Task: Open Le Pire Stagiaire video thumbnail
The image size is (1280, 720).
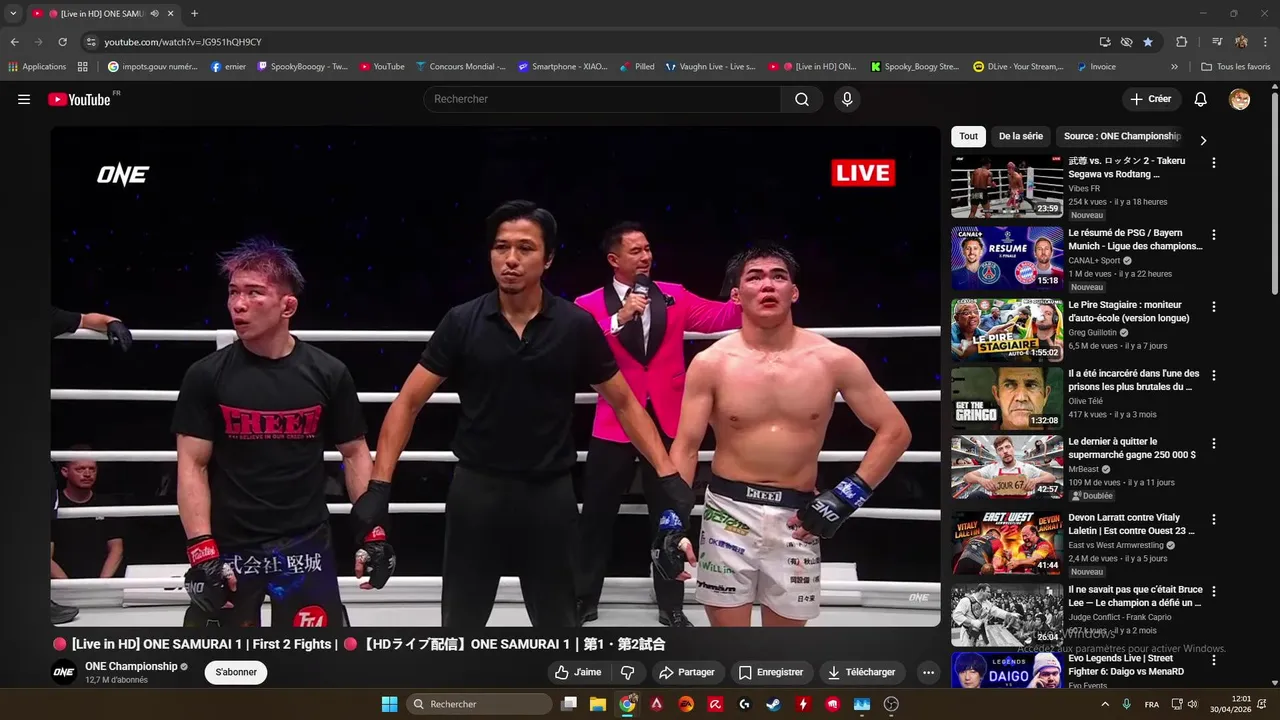Action: [x=1007, y=330]
